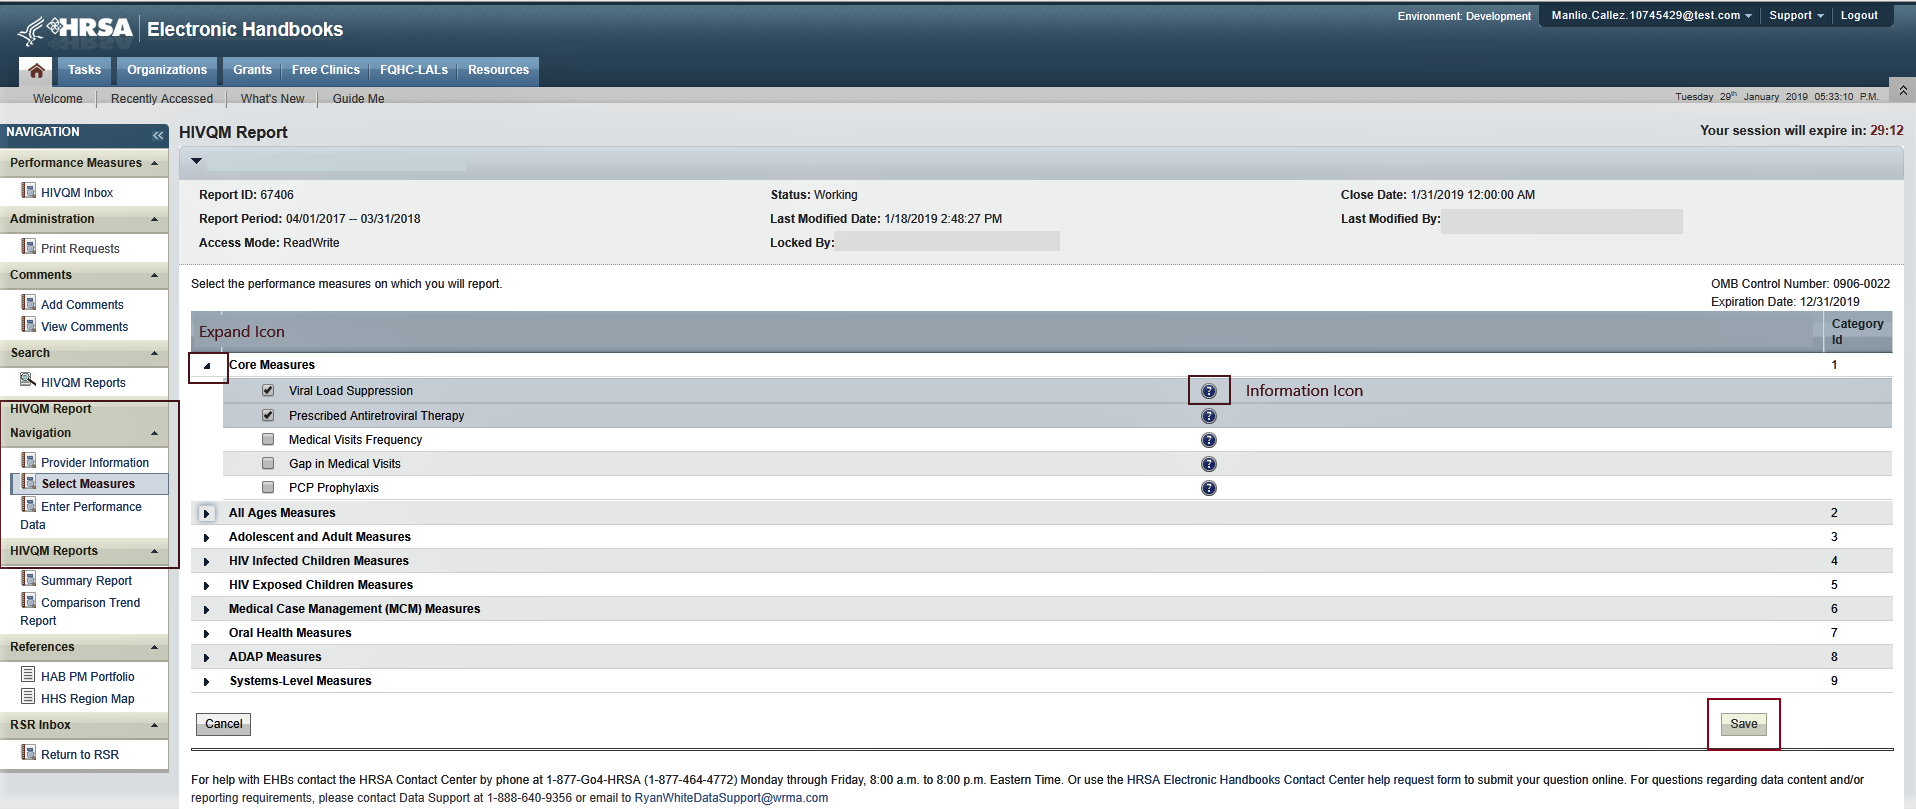This screenshot has width=1916, height=809.
Task: Click the HIVQM Reports search icon
Action: click(29, 381)
